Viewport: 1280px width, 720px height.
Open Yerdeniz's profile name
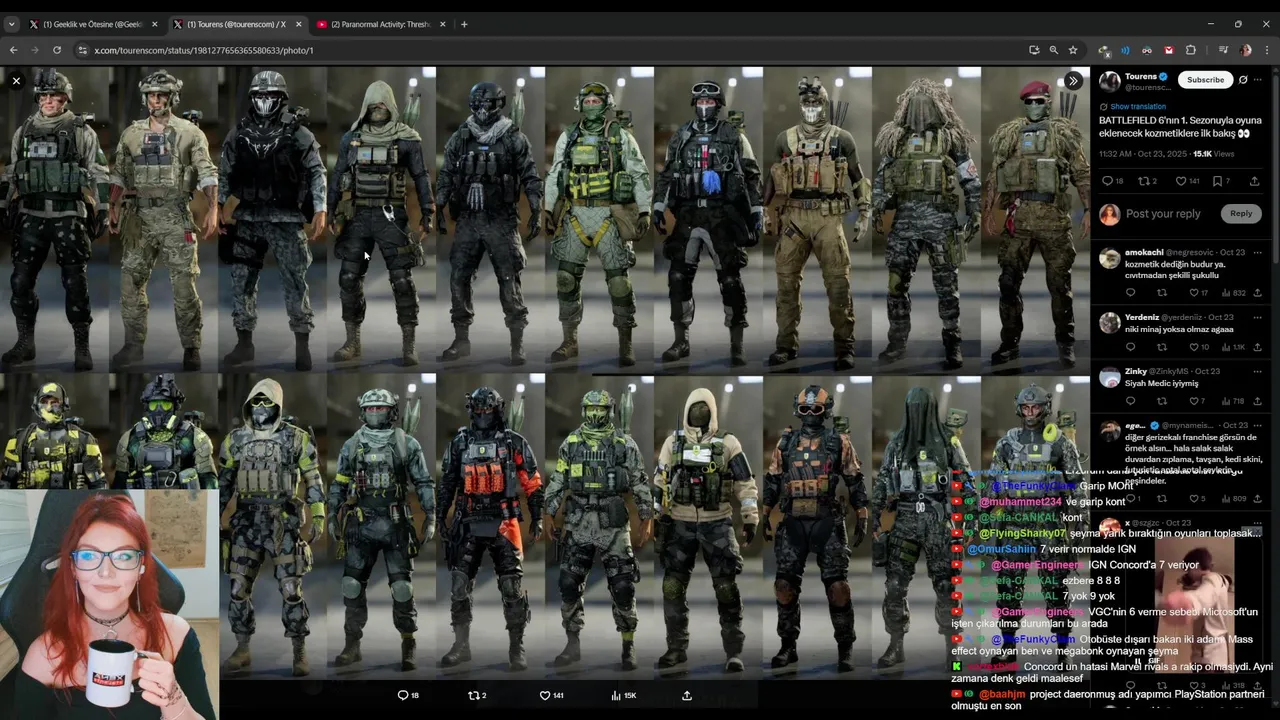pos(1142,317)
